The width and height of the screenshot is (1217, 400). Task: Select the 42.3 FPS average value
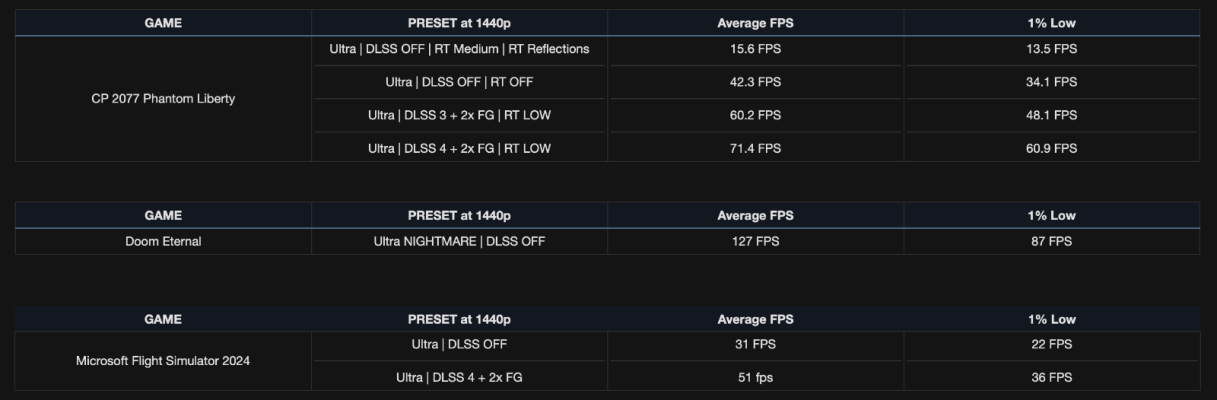click(755, 82)
